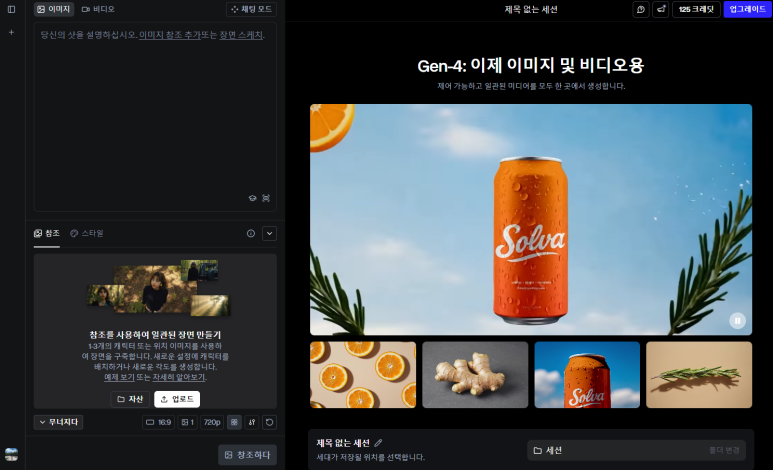Click the reset circular arrow icon

tap(270, 422)
